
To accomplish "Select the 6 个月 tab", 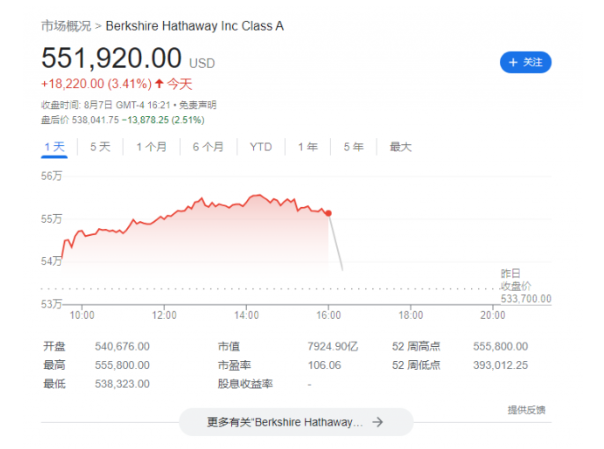I will [208, 147].
